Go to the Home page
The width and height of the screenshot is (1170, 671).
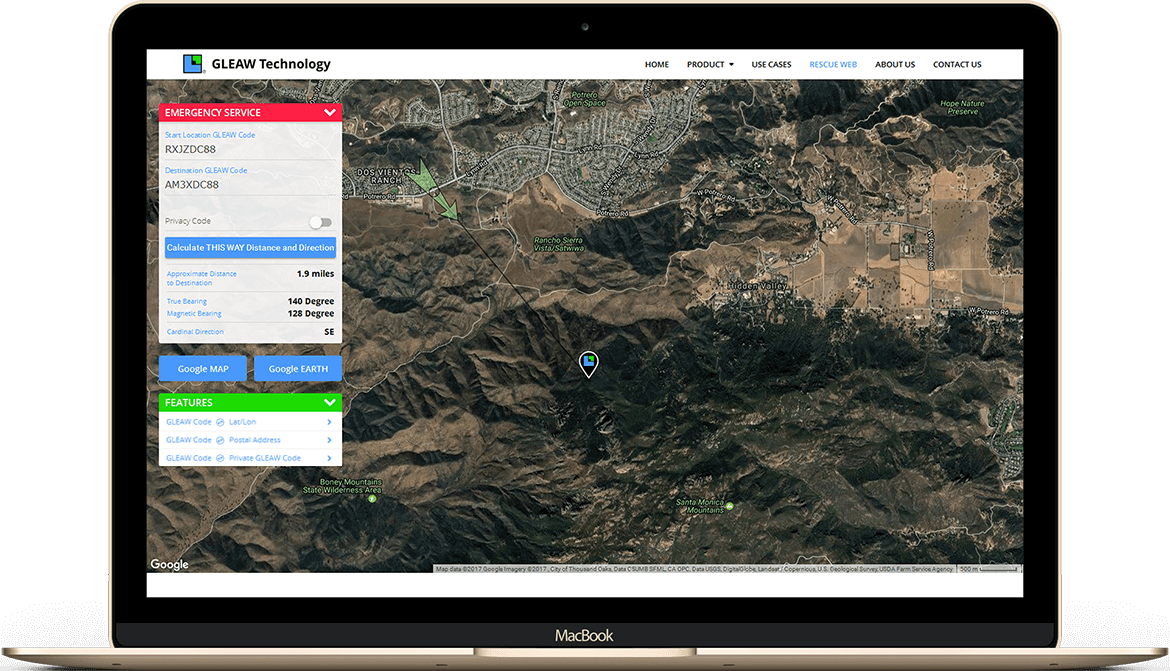click(x=657, y=65)
